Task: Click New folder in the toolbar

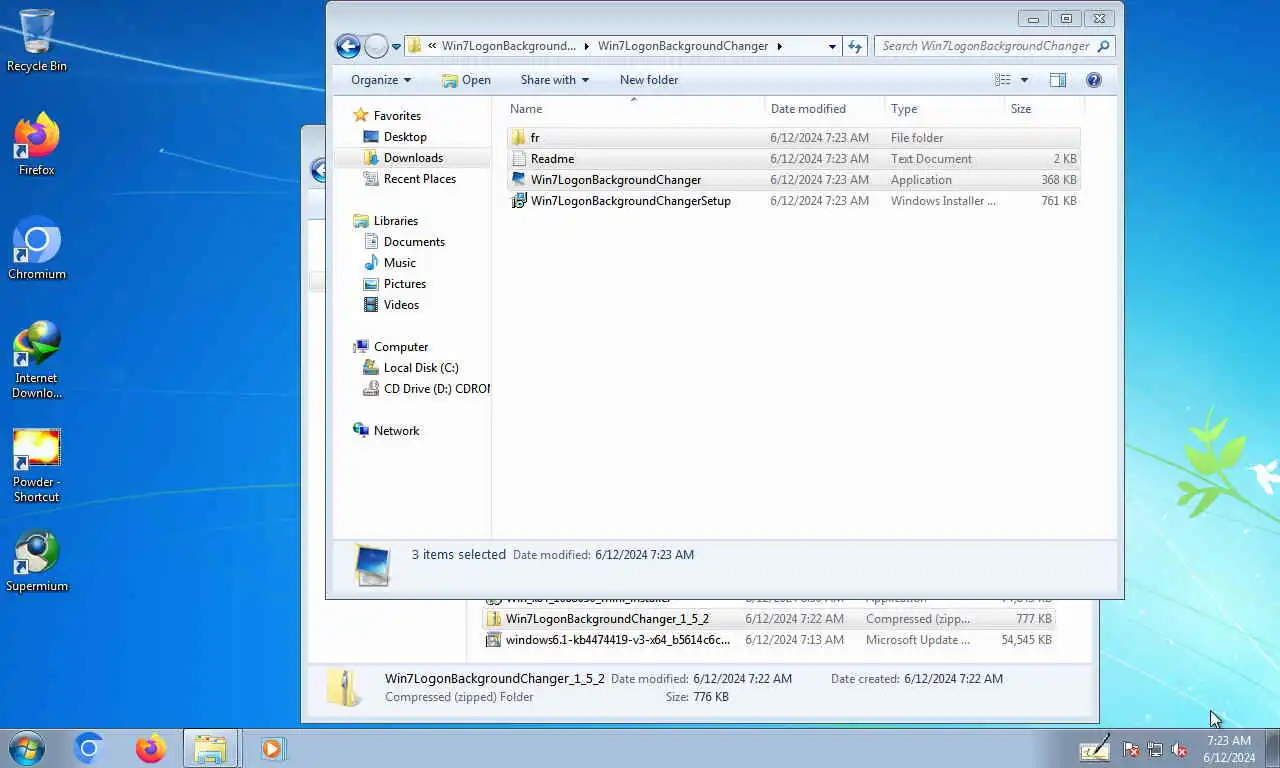Action: 649,80
